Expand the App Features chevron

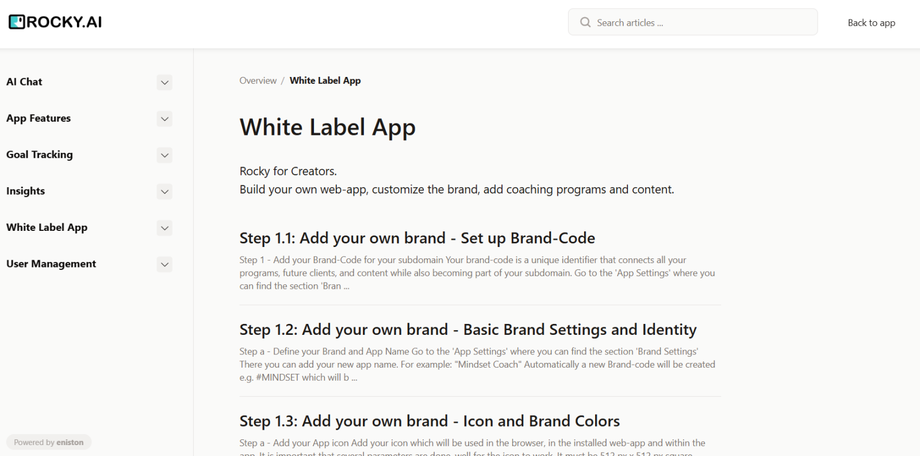[x=164, y=119]
